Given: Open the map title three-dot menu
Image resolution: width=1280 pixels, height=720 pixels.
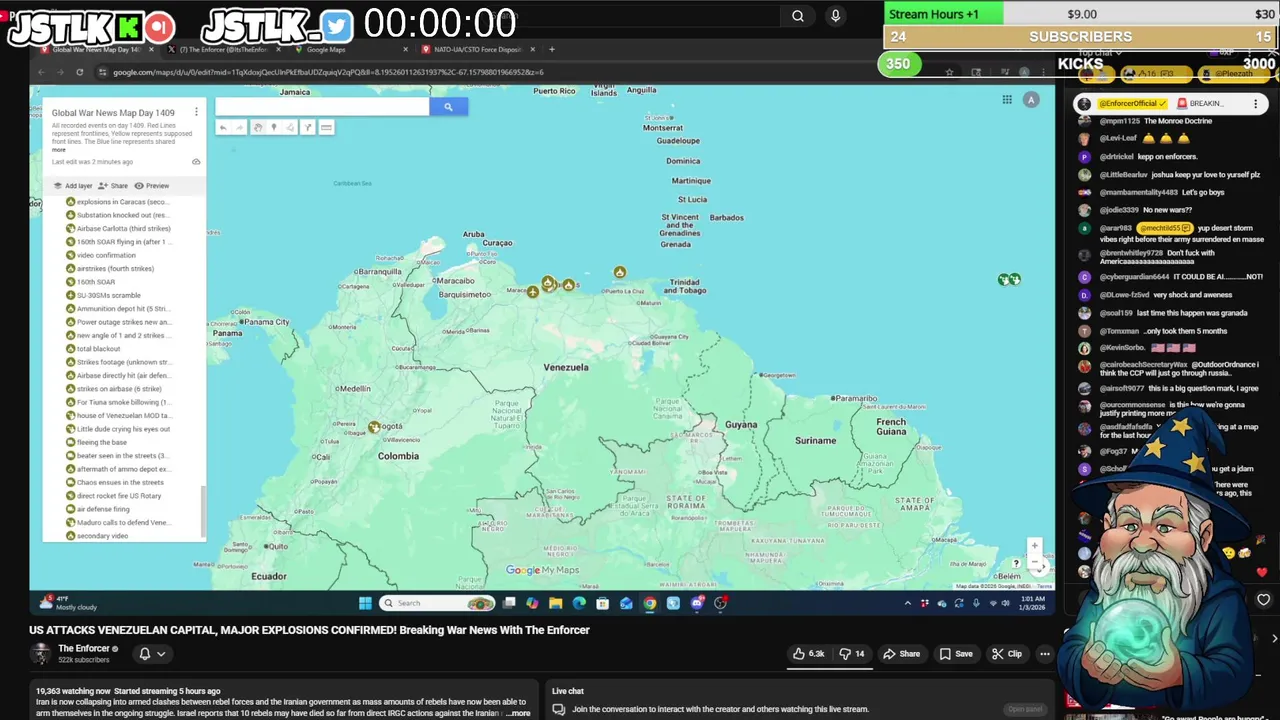Looking at the screenshot, I should point(196,112).
